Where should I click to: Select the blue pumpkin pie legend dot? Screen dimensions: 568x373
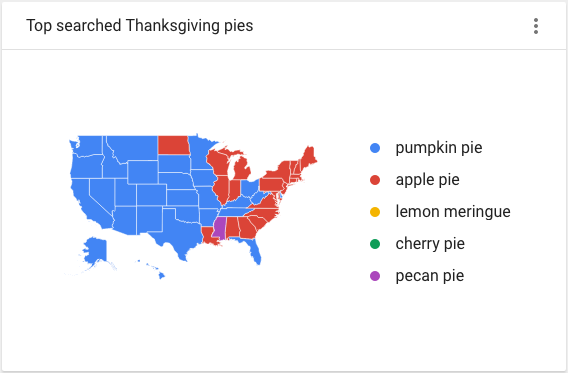pyautogui.click(x=375, y=148)
